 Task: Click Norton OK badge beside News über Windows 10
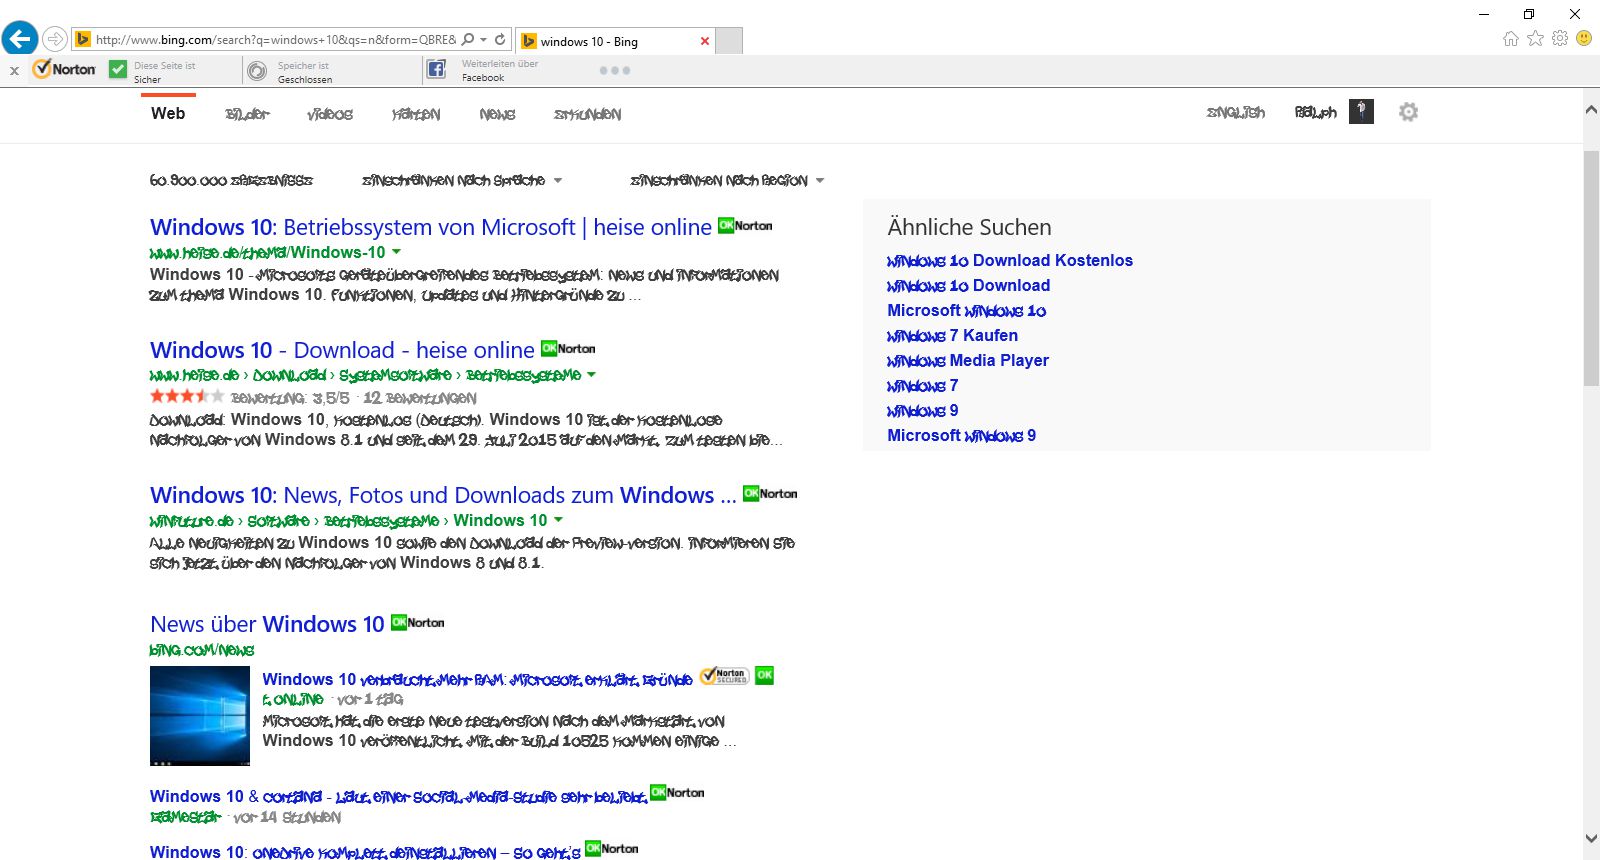point(417,623)
